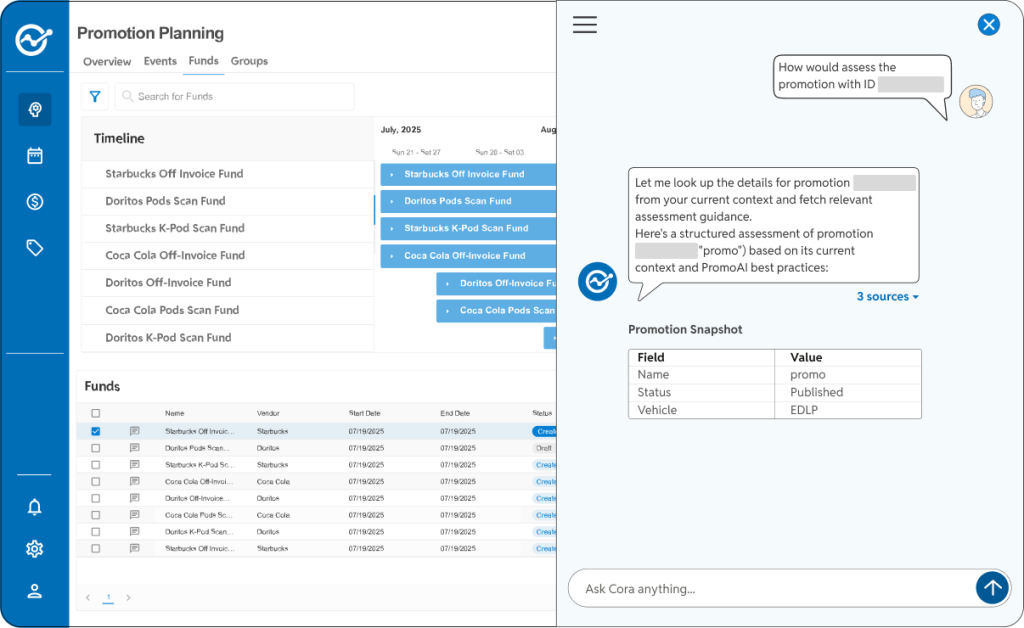Toggle select-all checkbox in Funds header
This screenshot has height=628, width=1024.
tap(96, 413)
